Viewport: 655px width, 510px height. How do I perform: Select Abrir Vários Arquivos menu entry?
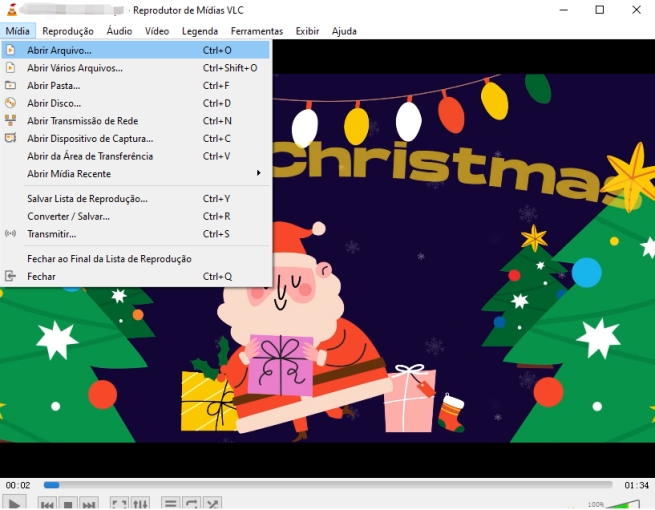tap(75, 68)
